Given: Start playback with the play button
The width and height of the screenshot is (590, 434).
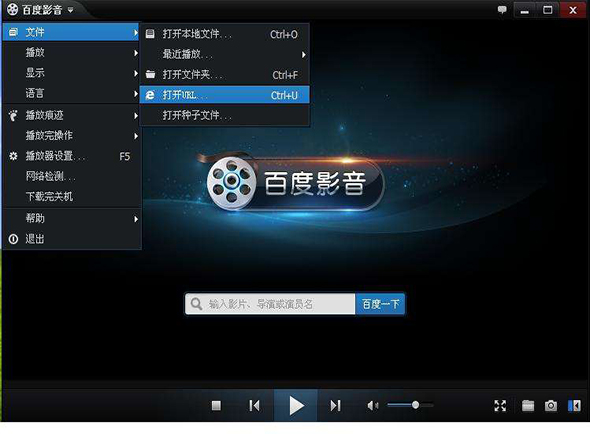Looking at the screenshot, I should 296,405.
